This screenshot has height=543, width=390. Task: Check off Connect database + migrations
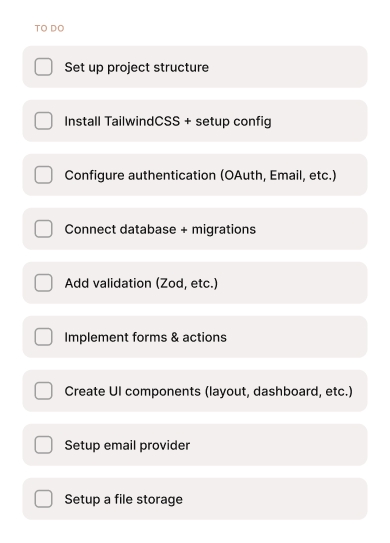point(43,229)
